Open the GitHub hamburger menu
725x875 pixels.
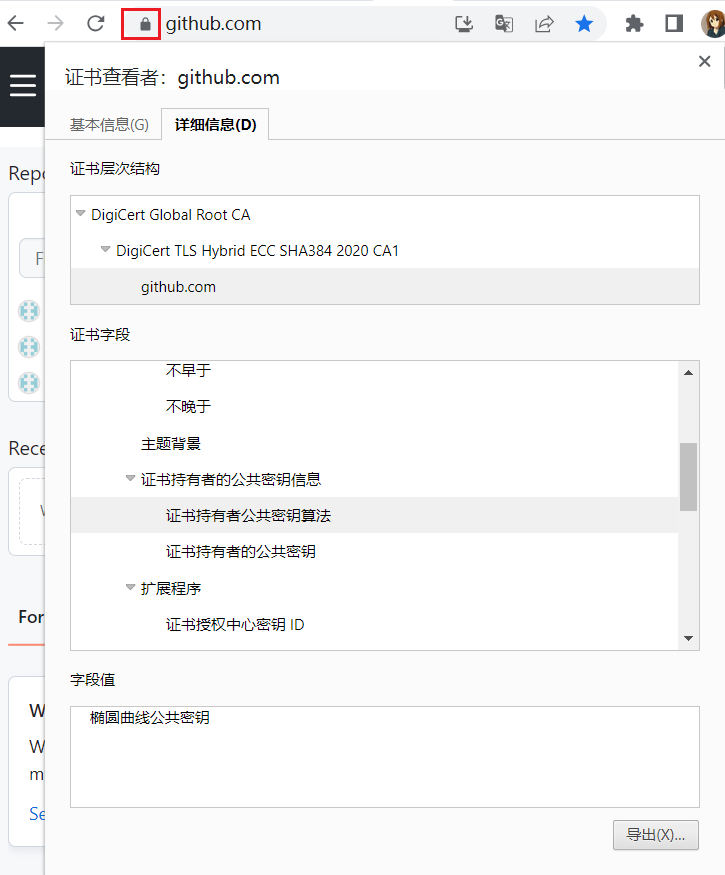(23, 85)
